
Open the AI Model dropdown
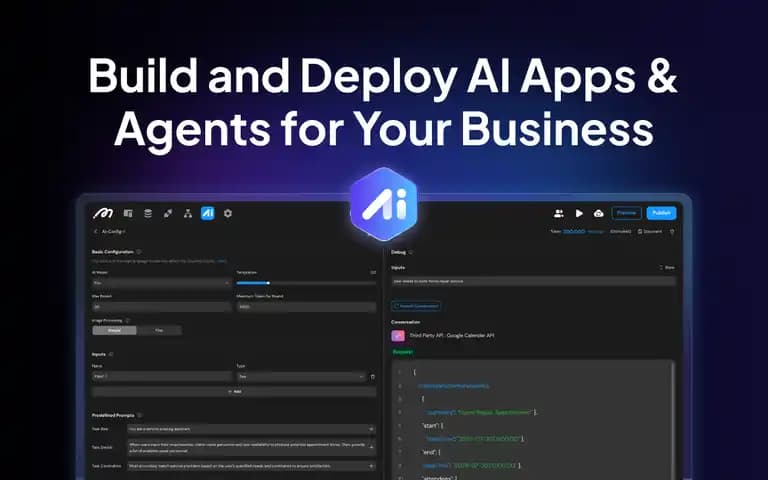click(161, 283)
